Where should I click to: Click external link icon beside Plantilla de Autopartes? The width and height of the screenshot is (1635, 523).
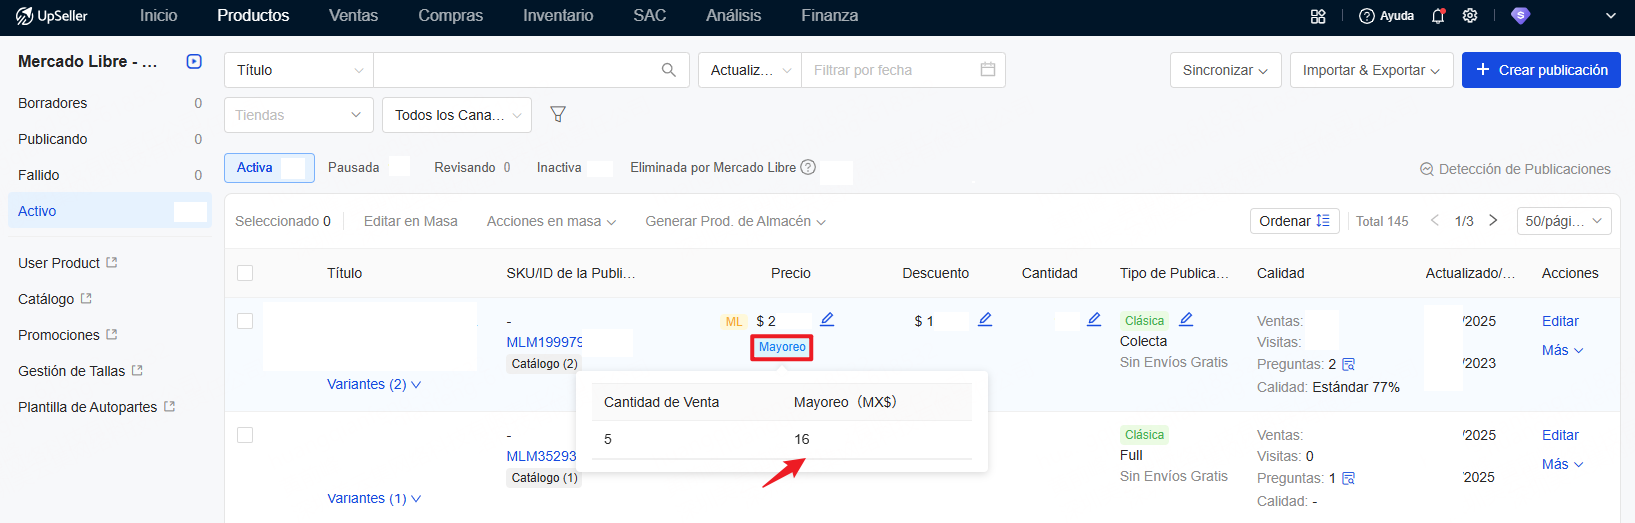coord(169,406)
